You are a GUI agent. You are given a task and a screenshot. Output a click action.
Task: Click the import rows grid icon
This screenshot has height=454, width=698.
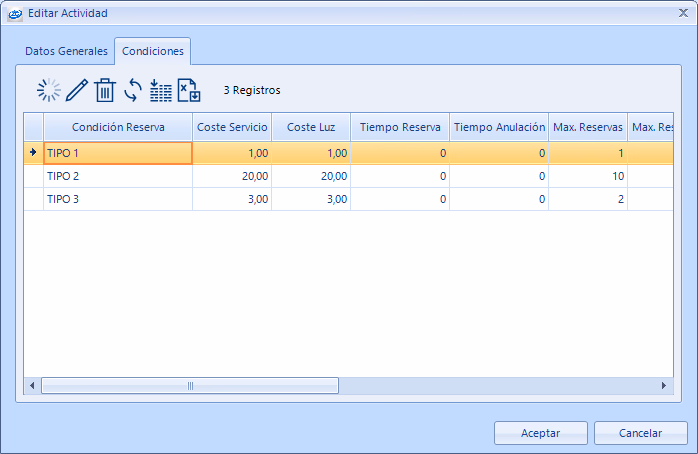[x=161, y=91]
